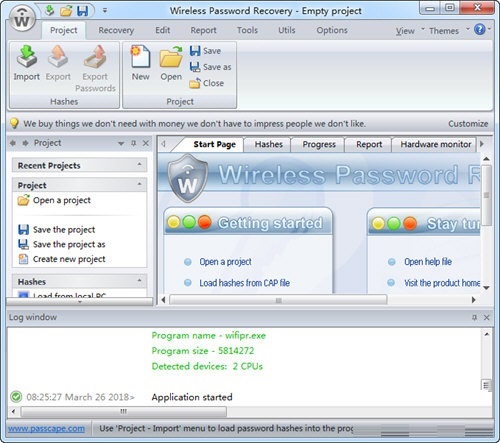Click quick access save disk icon

83,11
